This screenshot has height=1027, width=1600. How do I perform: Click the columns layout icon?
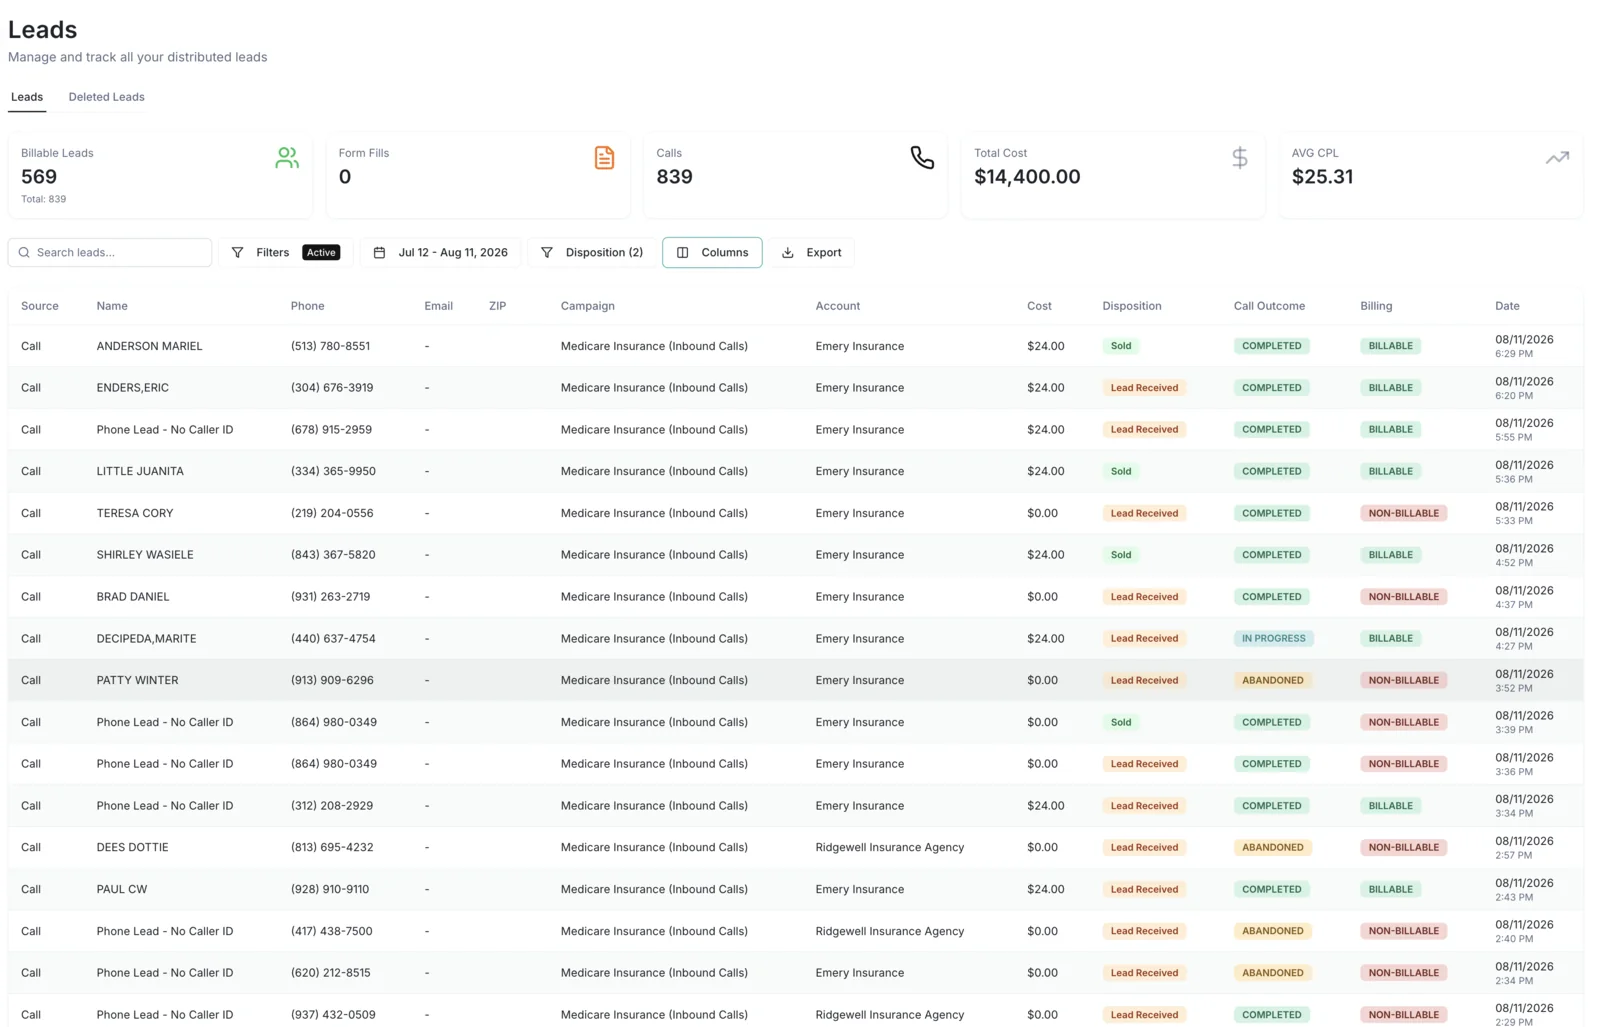683,253
